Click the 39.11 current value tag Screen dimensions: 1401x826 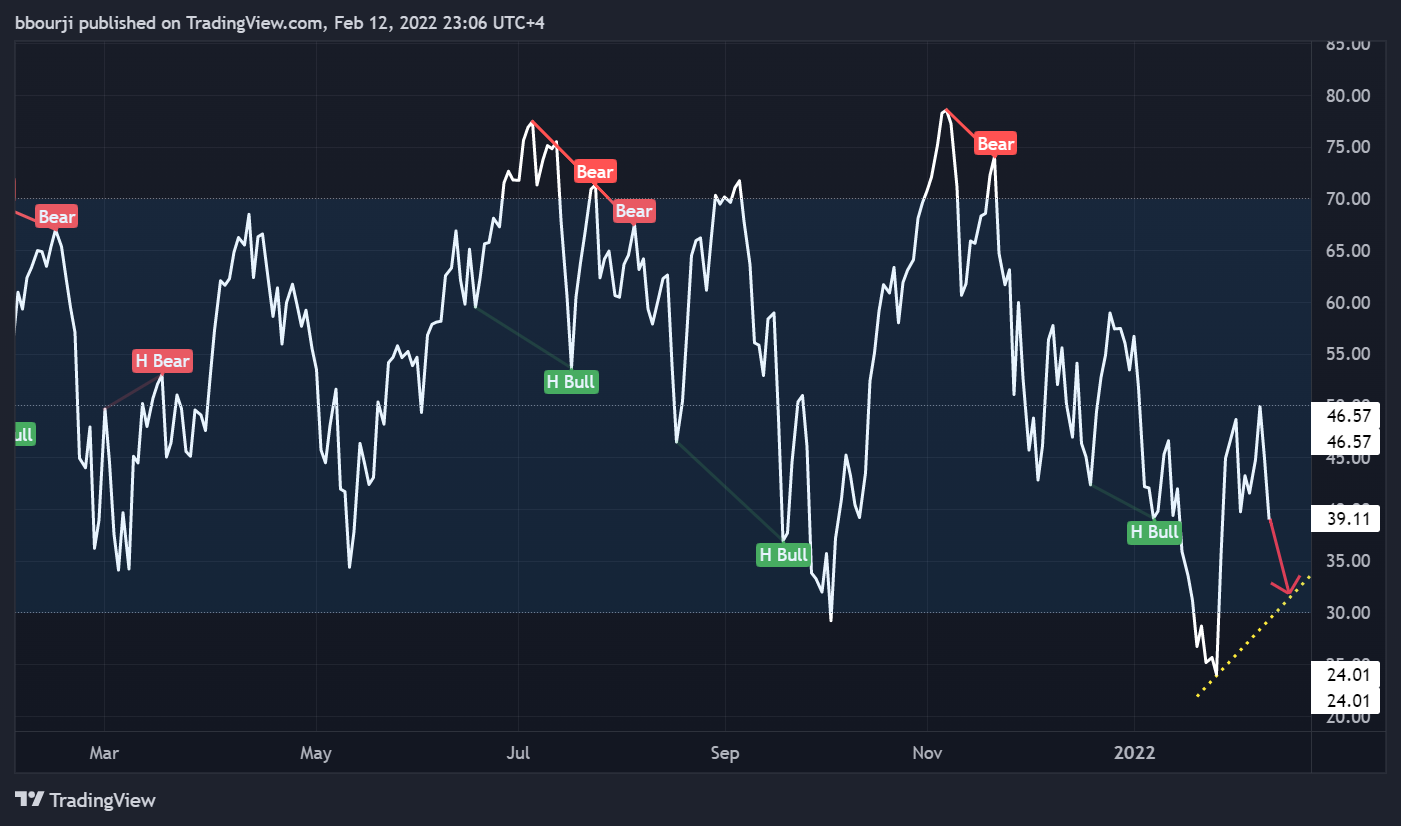point(1346,518)
